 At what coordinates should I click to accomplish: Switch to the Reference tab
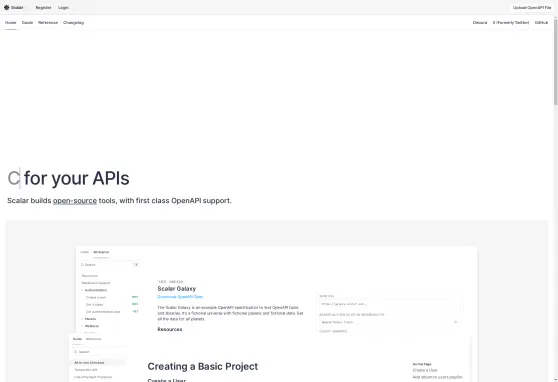tap(48, 22)
